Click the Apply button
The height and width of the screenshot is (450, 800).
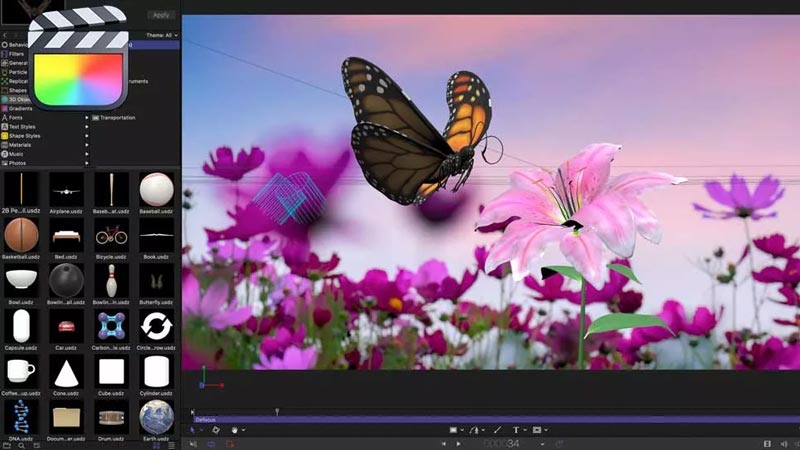[x=160, y=15]
